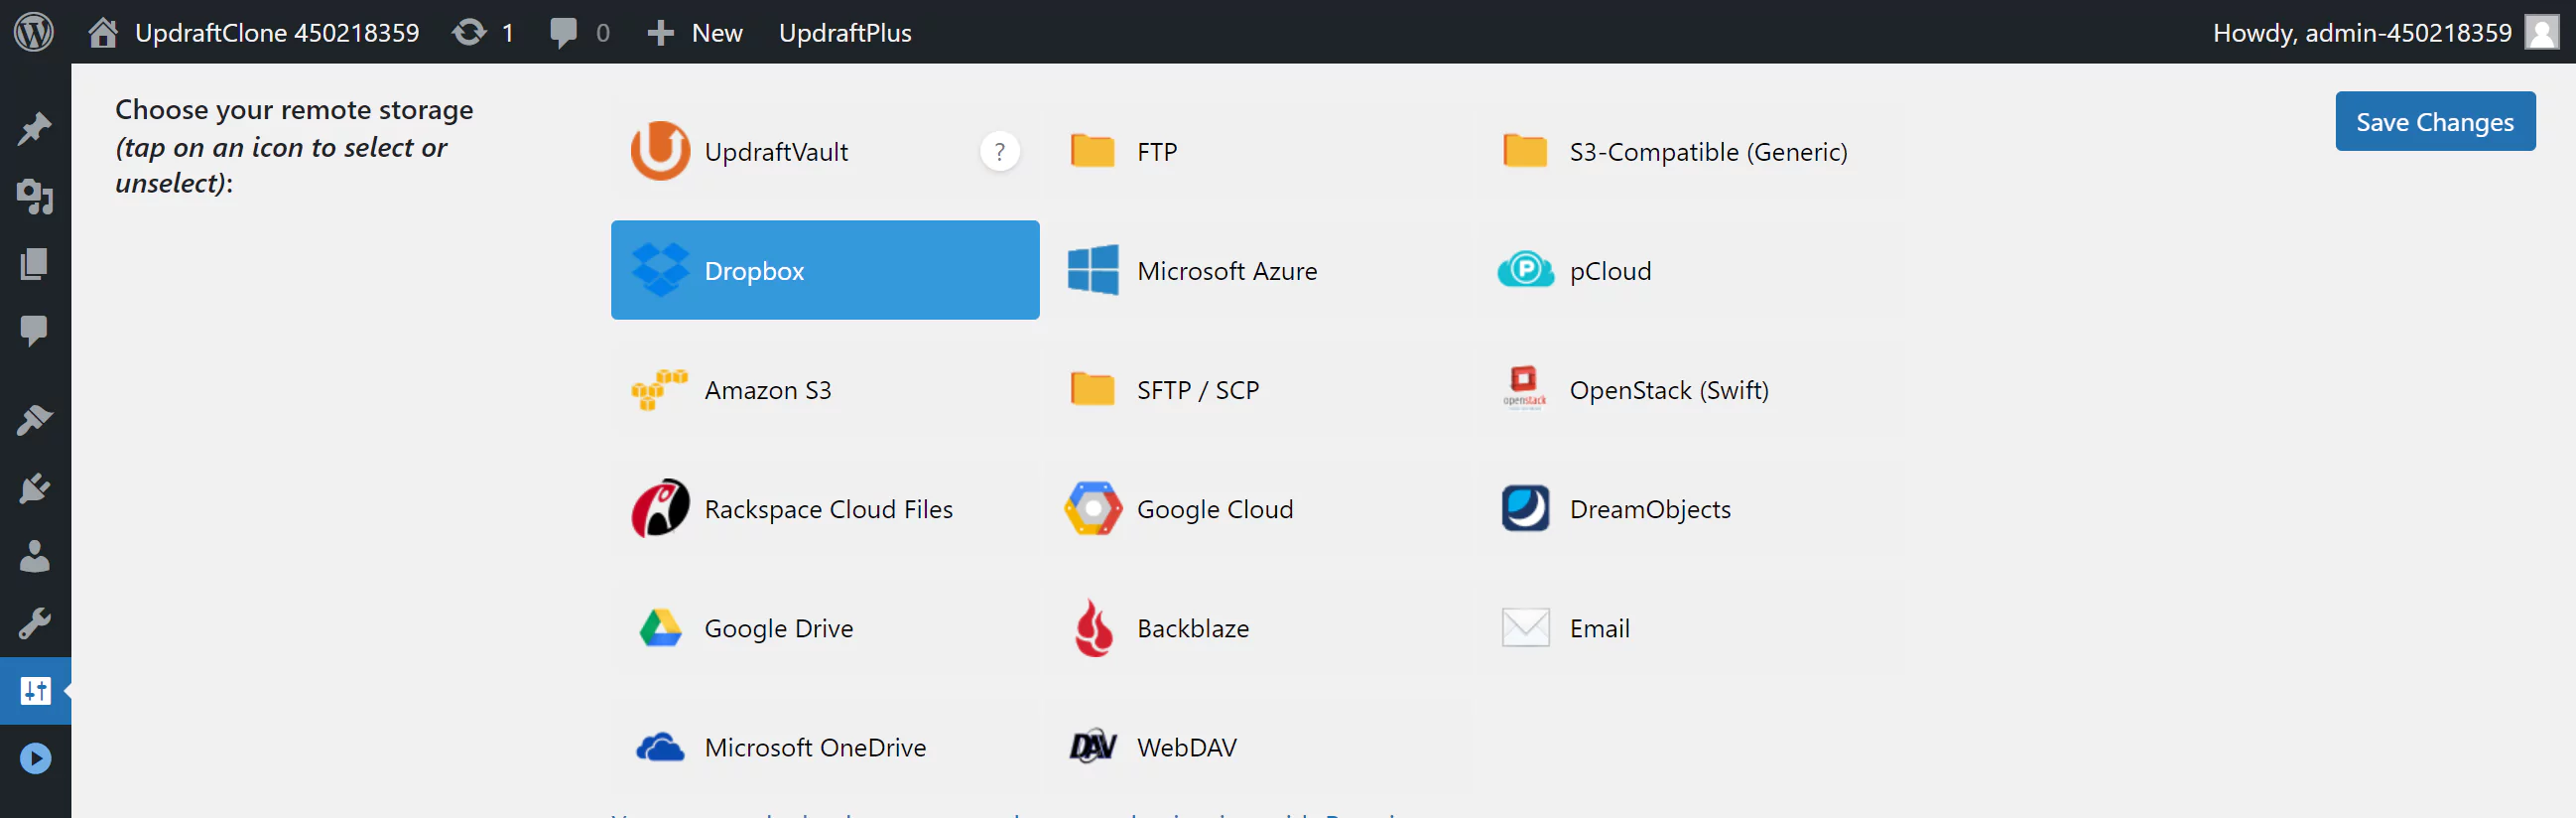Click the user avatar in admin bar
The height and width of the screenshot is (818, 2576).
point(2542,32)
